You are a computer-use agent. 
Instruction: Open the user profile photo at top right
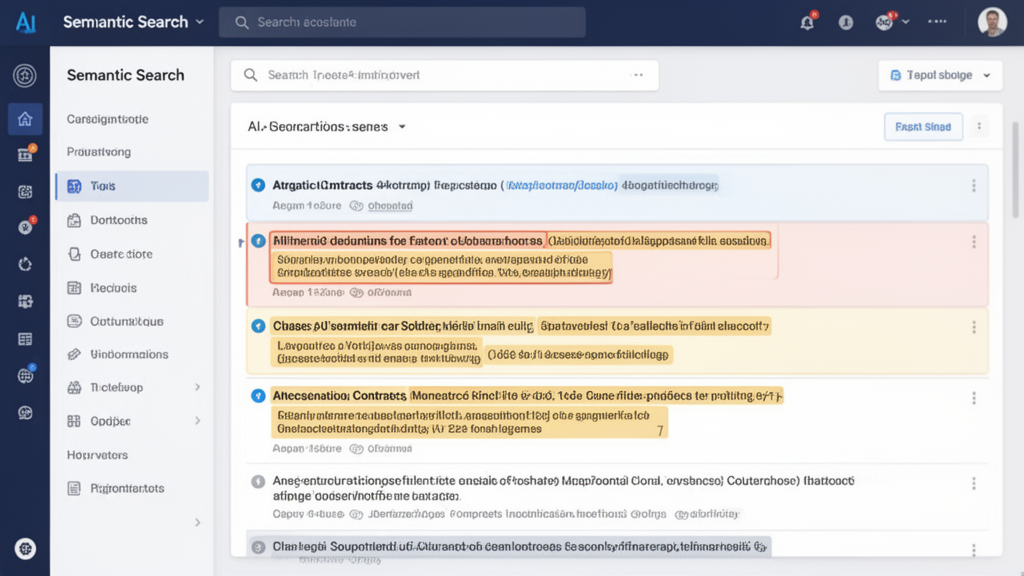point(992,22)
